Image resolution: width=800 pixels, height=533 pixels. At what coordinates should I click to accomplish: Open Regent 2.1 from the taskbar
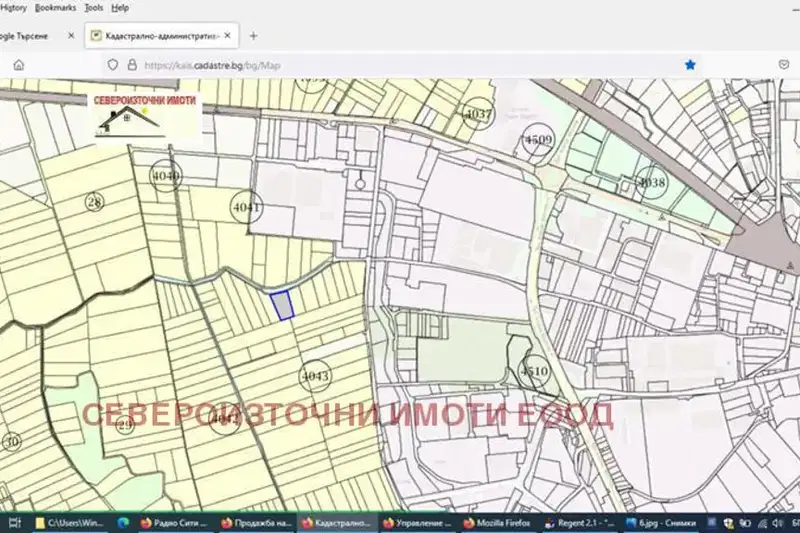tap(580, 523)
